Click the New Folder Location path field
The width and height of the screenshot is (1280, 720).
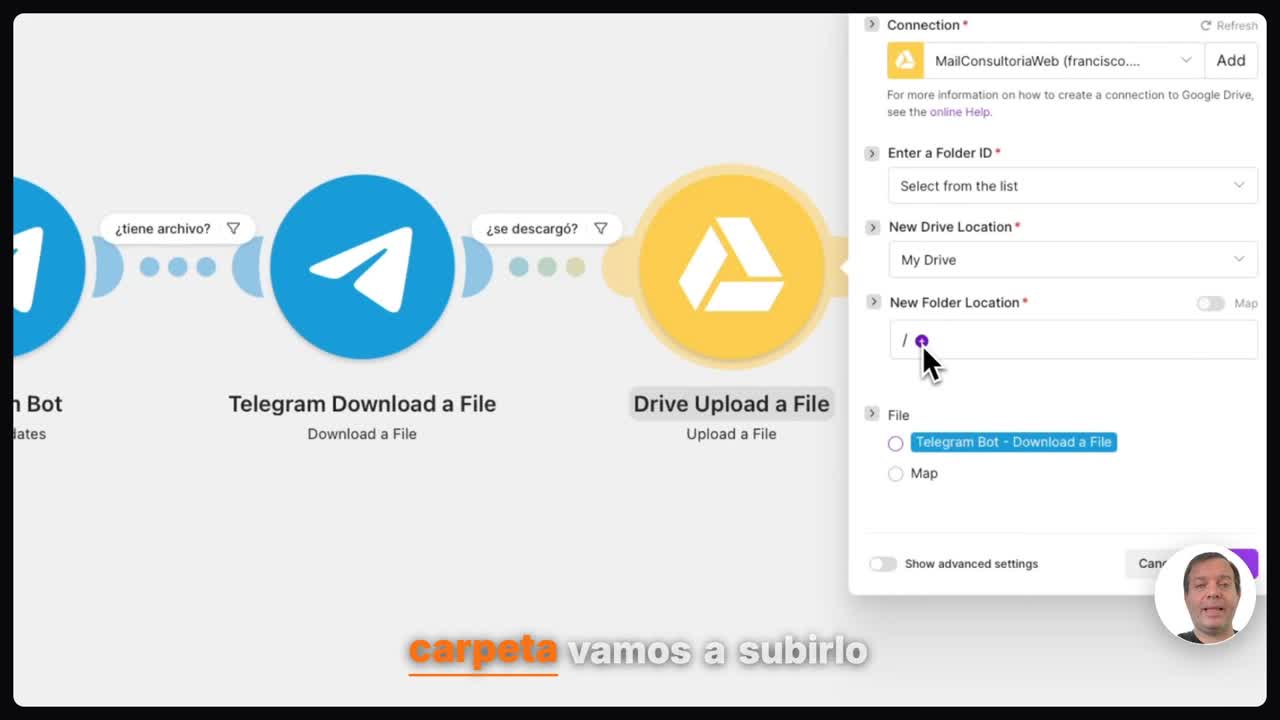point(1073,340)
